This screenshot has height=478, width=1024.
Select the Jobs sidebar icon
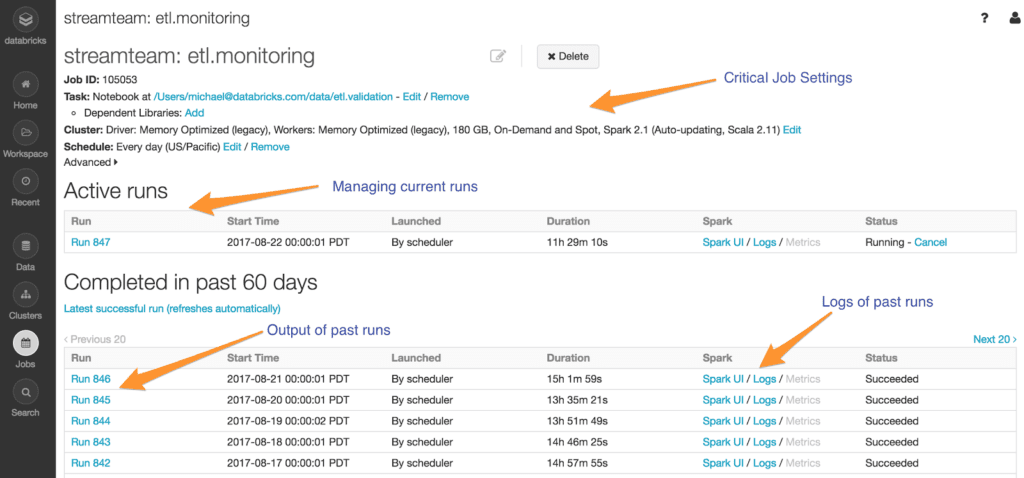[x=26, y=343]
